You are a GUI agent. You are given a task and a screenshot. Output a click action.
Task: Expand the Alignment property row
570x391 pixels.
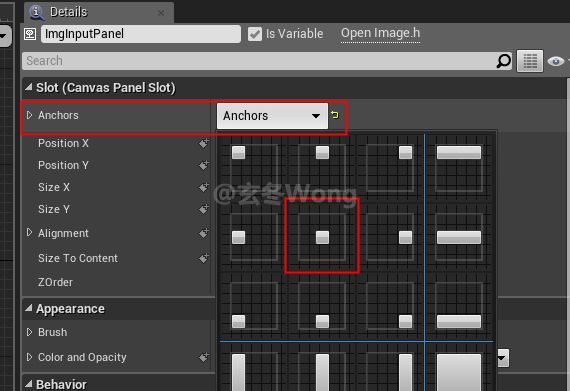pos(29,232)
